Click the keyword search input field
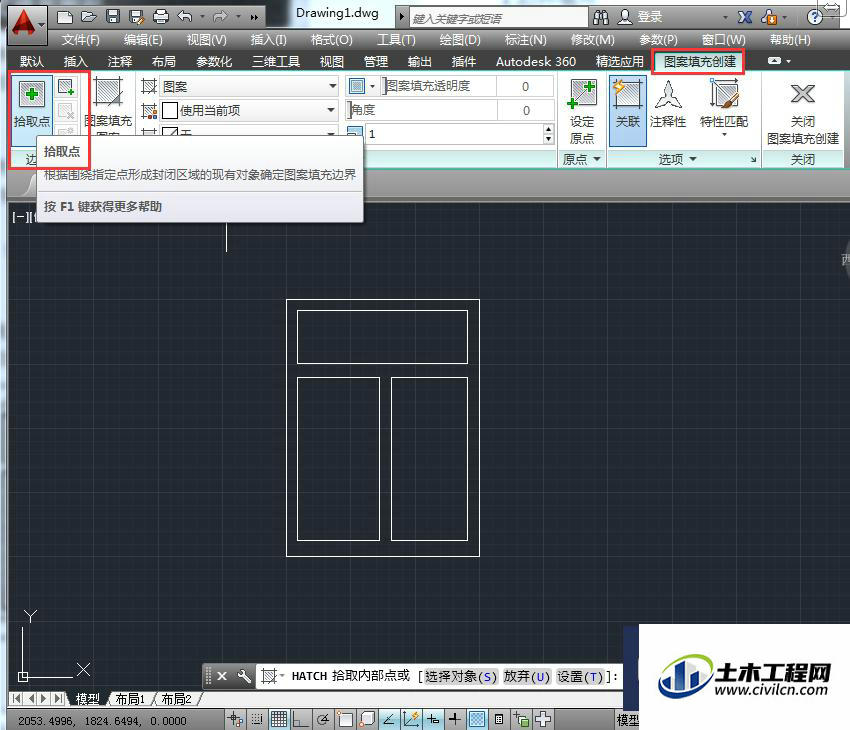Screen dimensions: 850x730 pyautogui.click(x=499, y=18)
